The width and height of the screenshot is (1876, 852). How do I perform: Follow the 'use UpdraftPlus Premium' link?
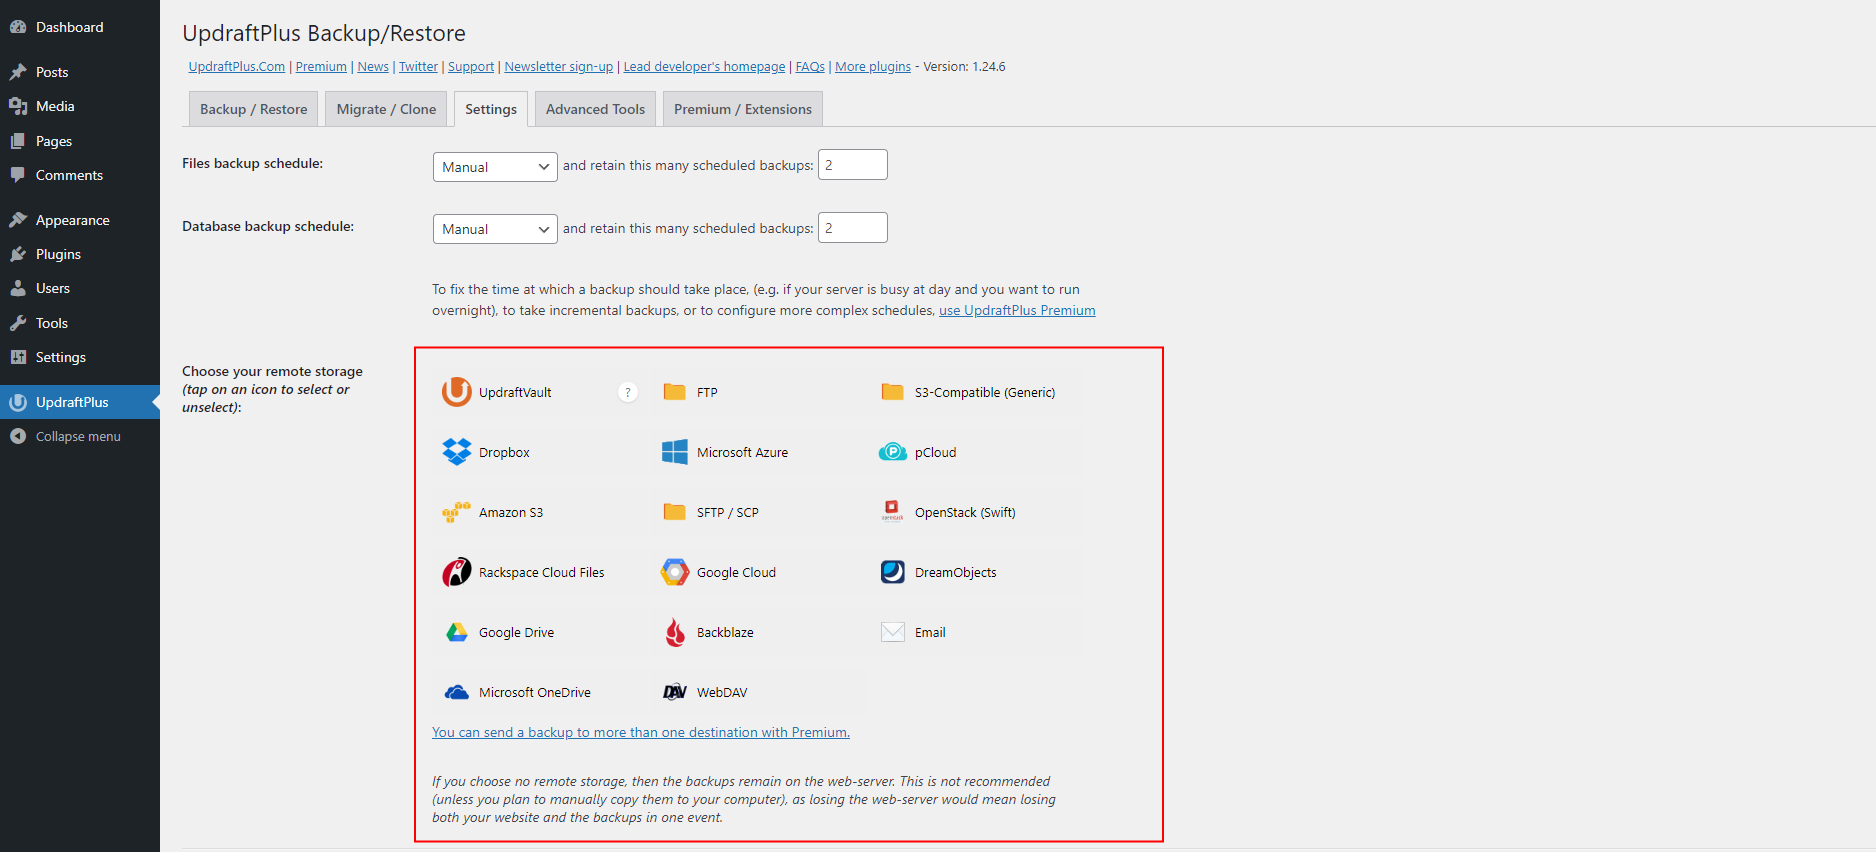(1017, 310)
